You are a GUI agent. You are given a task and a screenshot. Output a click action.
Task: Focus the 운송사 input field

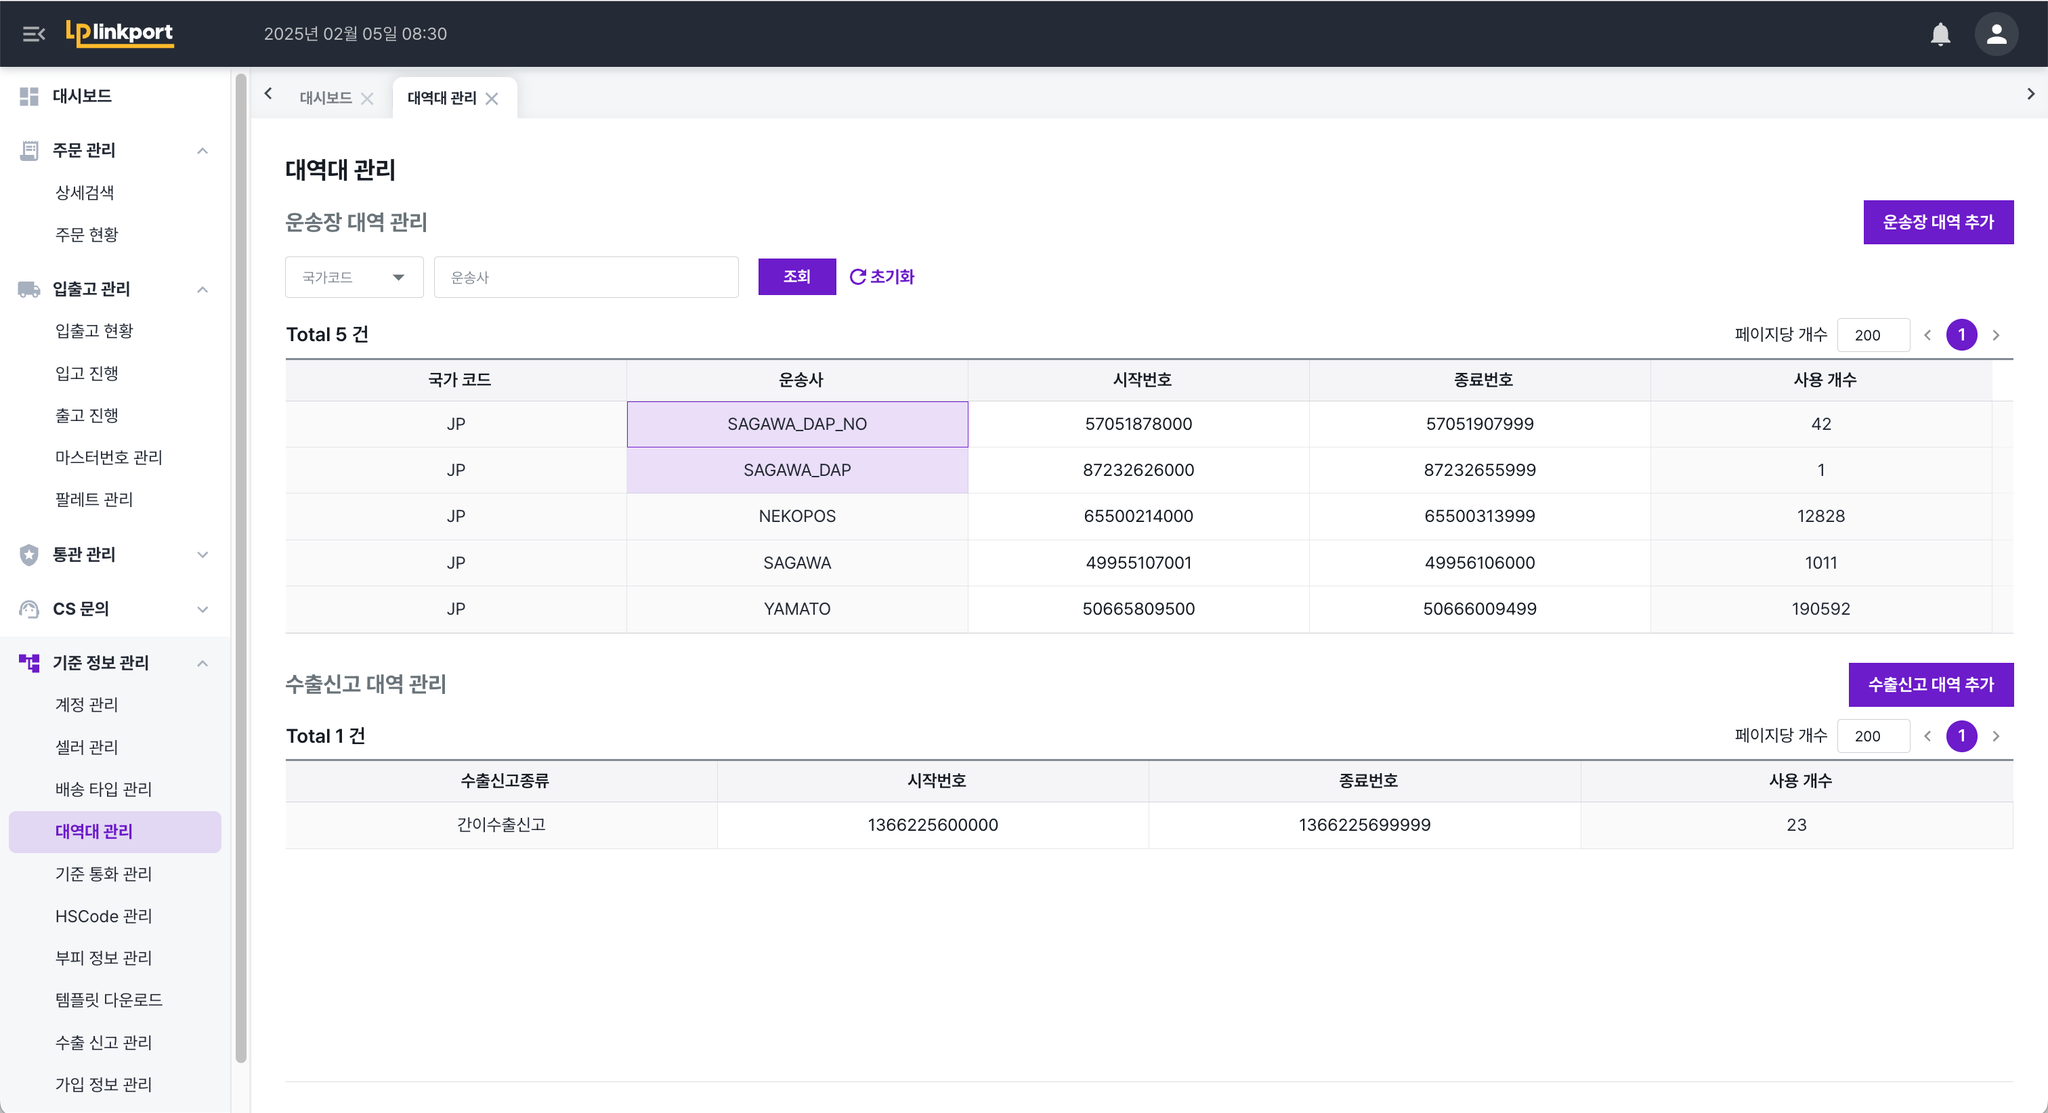pos(586,277)
